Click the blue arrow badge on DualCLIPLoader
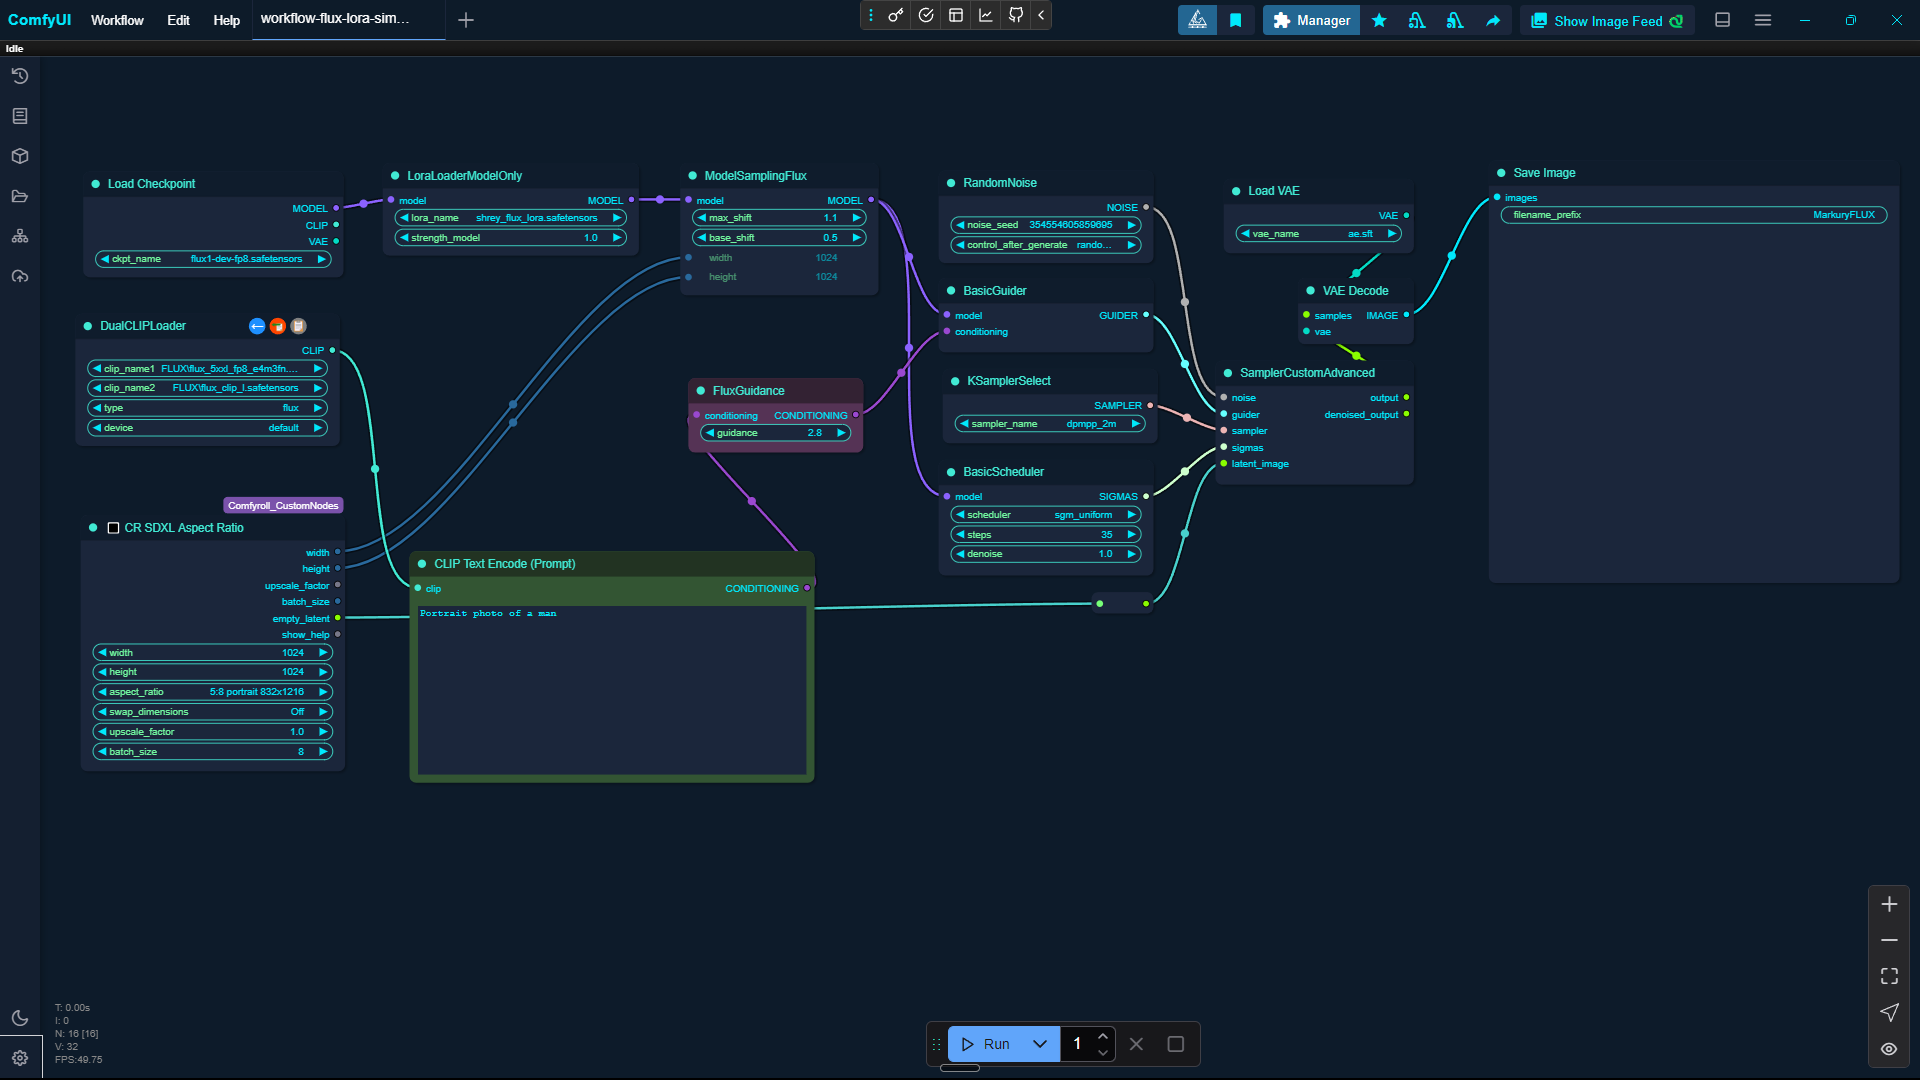Image resolution: width=1920 pixels, height=1080 pixels. coord(257,326)
